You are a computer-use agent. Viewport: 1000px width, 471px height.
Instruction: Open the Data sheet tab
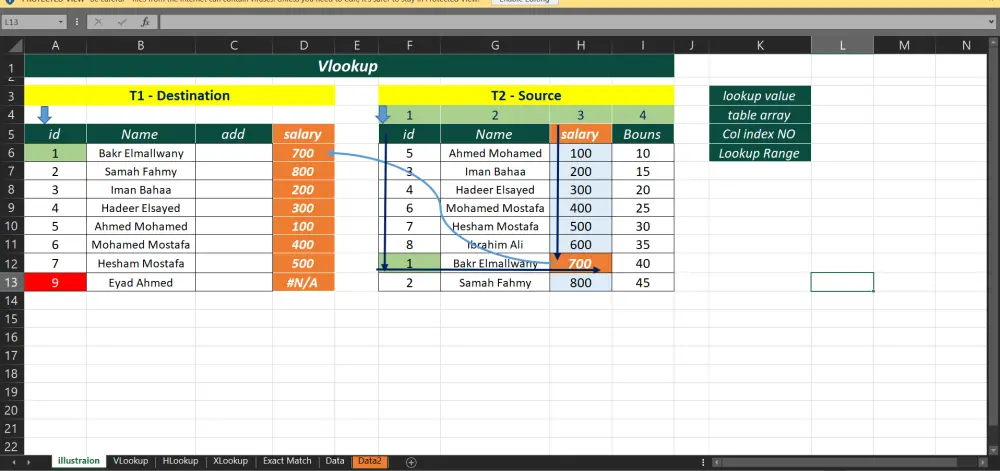tap(335, 461)
